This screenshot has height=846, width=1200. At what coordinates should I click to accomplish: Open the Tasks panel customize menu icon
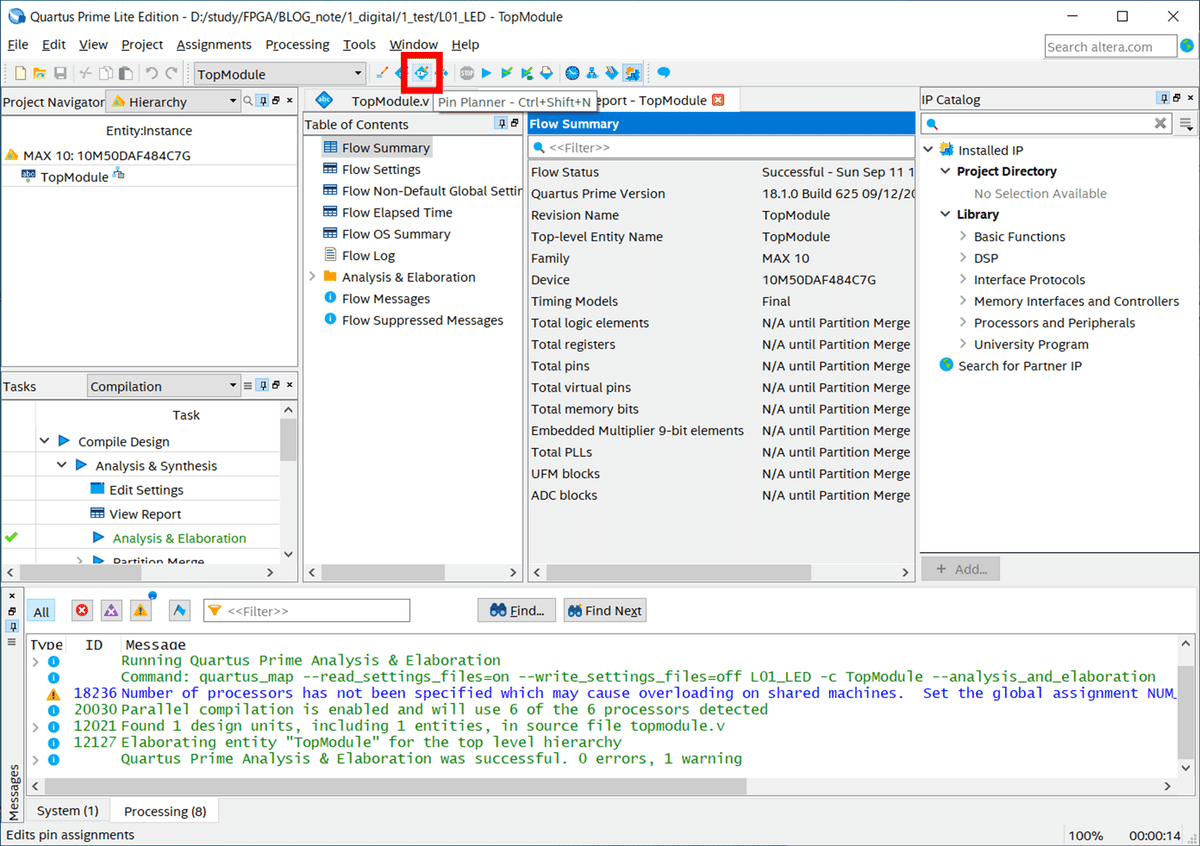coord(247,386)
